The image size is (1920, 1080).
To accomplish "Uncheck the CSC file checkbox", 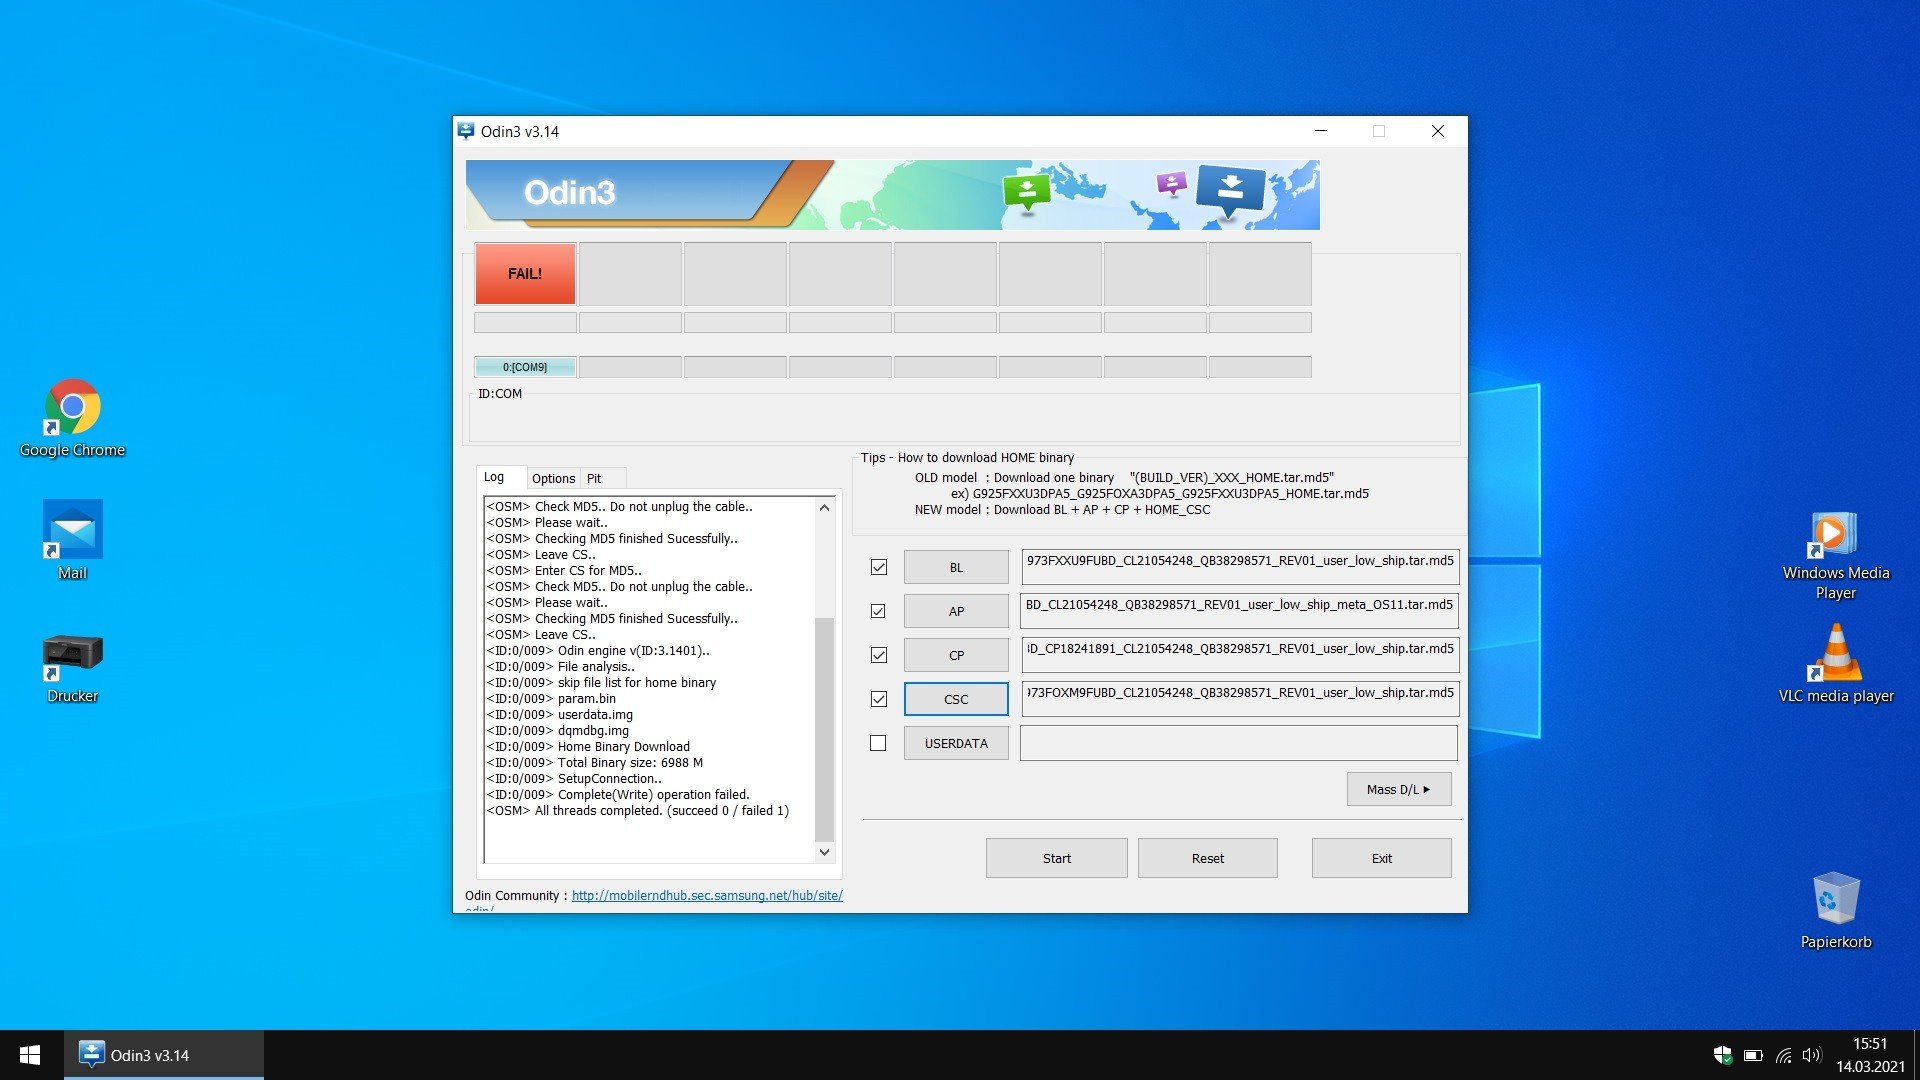I will coord(878,699).
